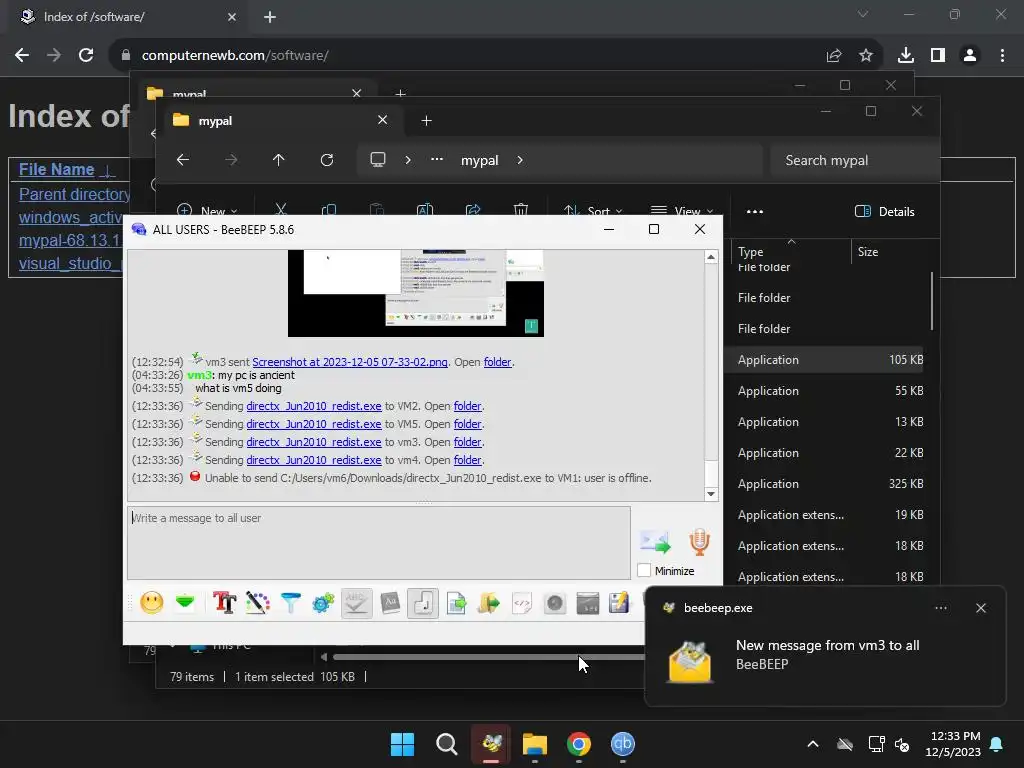Image resolution: width=1024 pixels, height=768 pixels.
Task: Click mypal in the Explorer address bar
Action: pos(479,160)
